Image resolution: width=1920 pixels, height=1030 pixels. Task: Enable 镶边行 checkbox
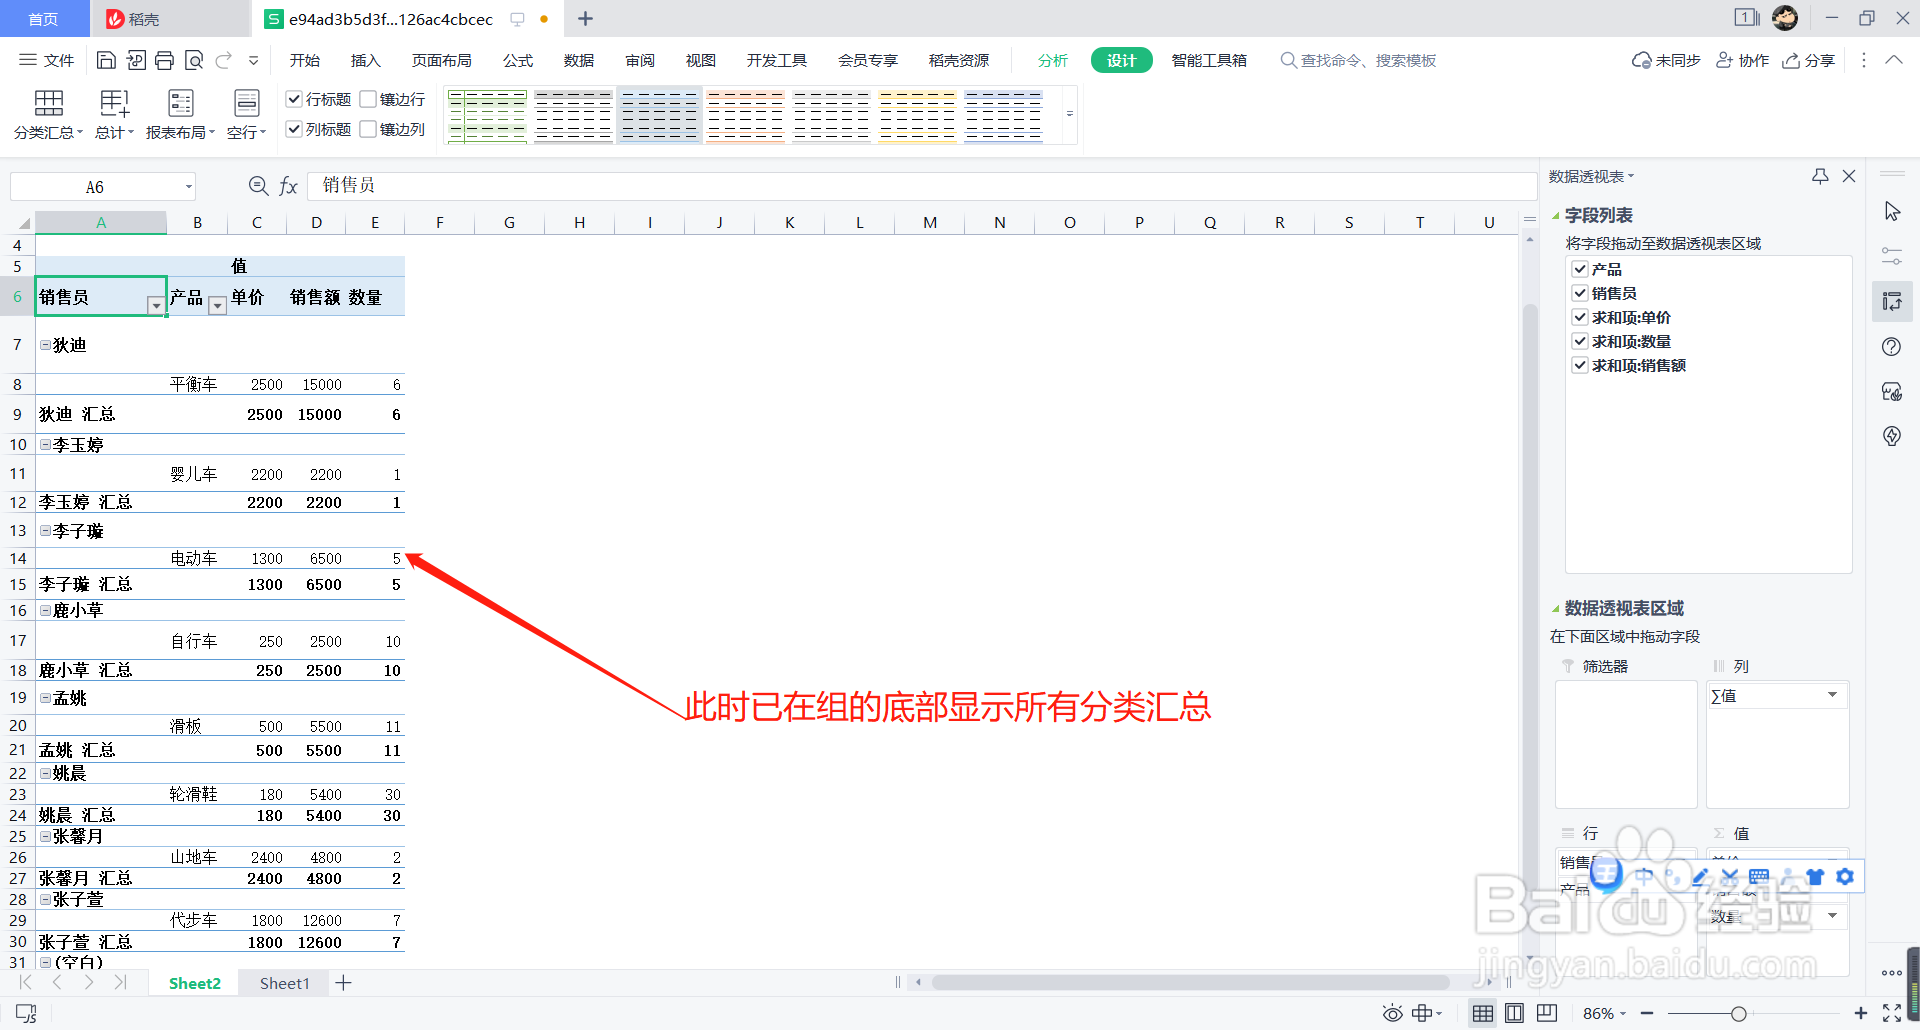(368, 99)
